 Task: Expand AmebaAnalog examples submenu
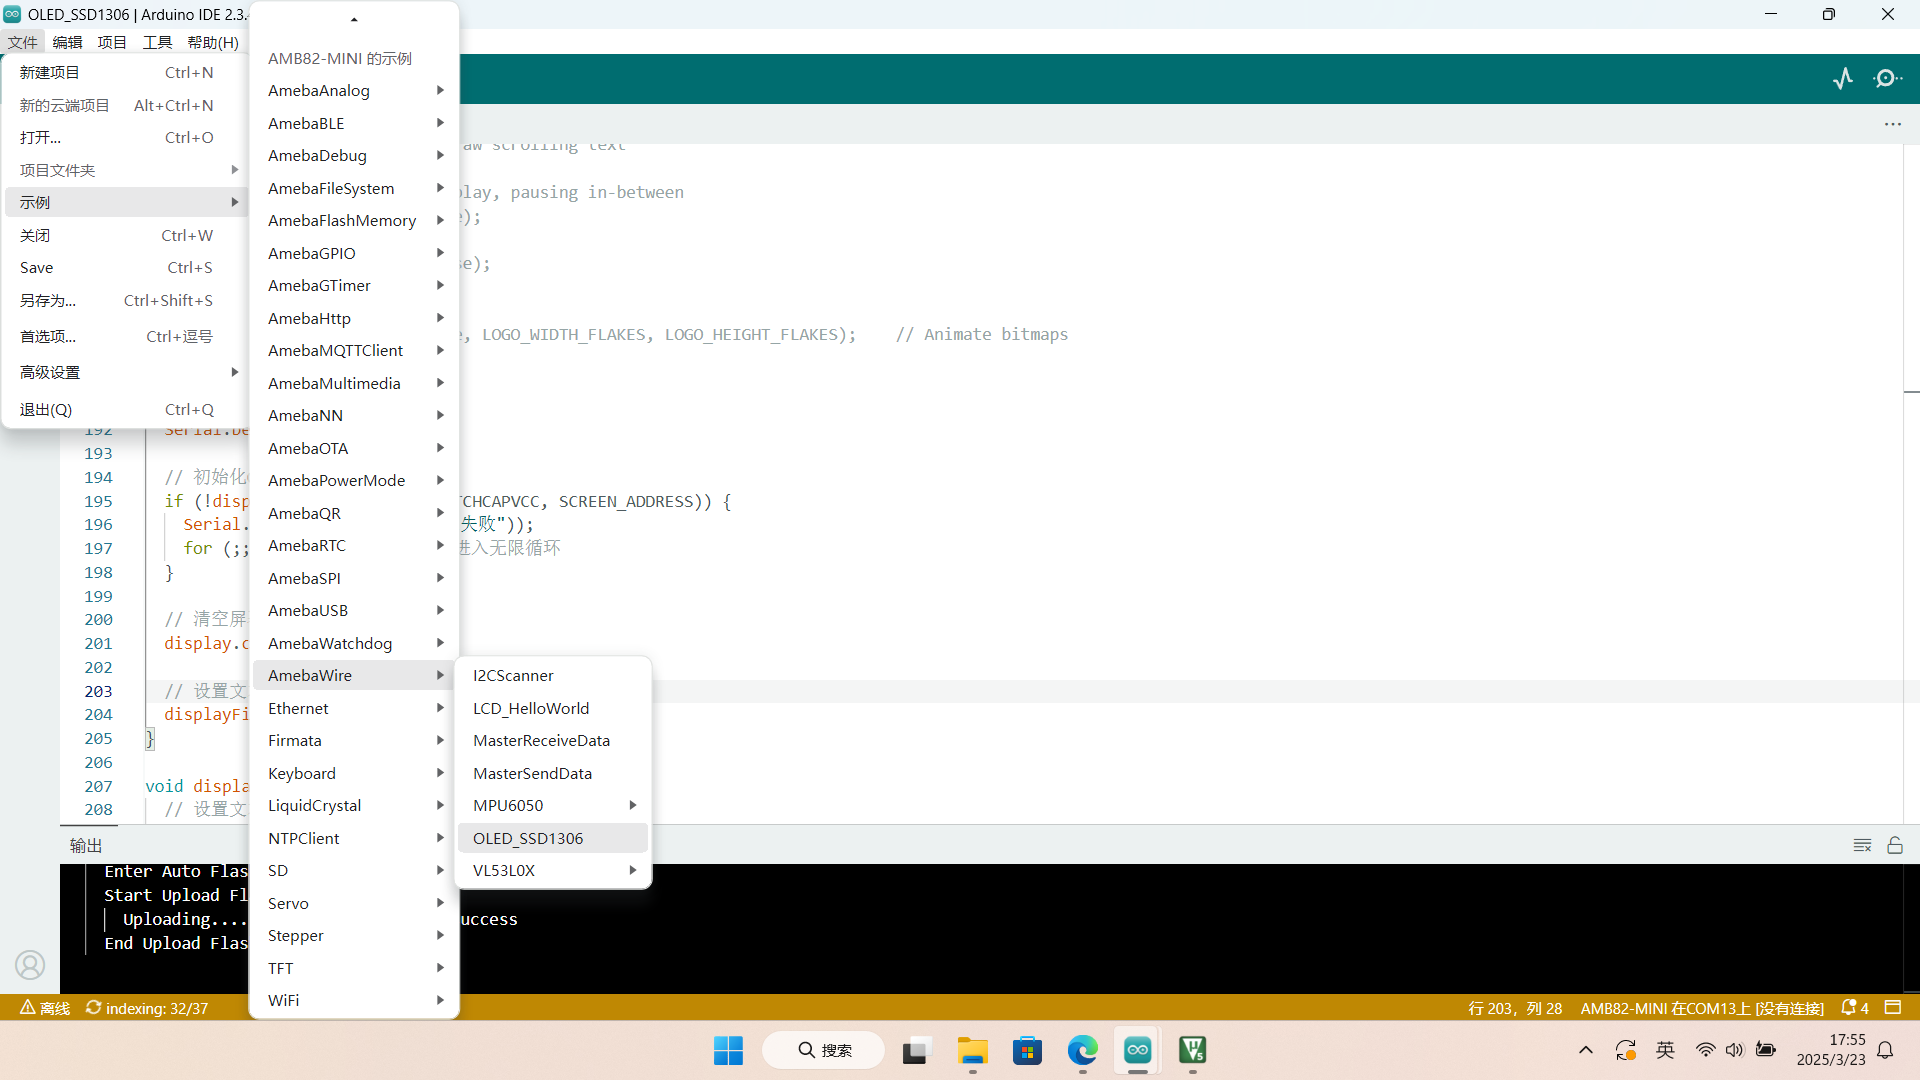click(x=354, y=90)
